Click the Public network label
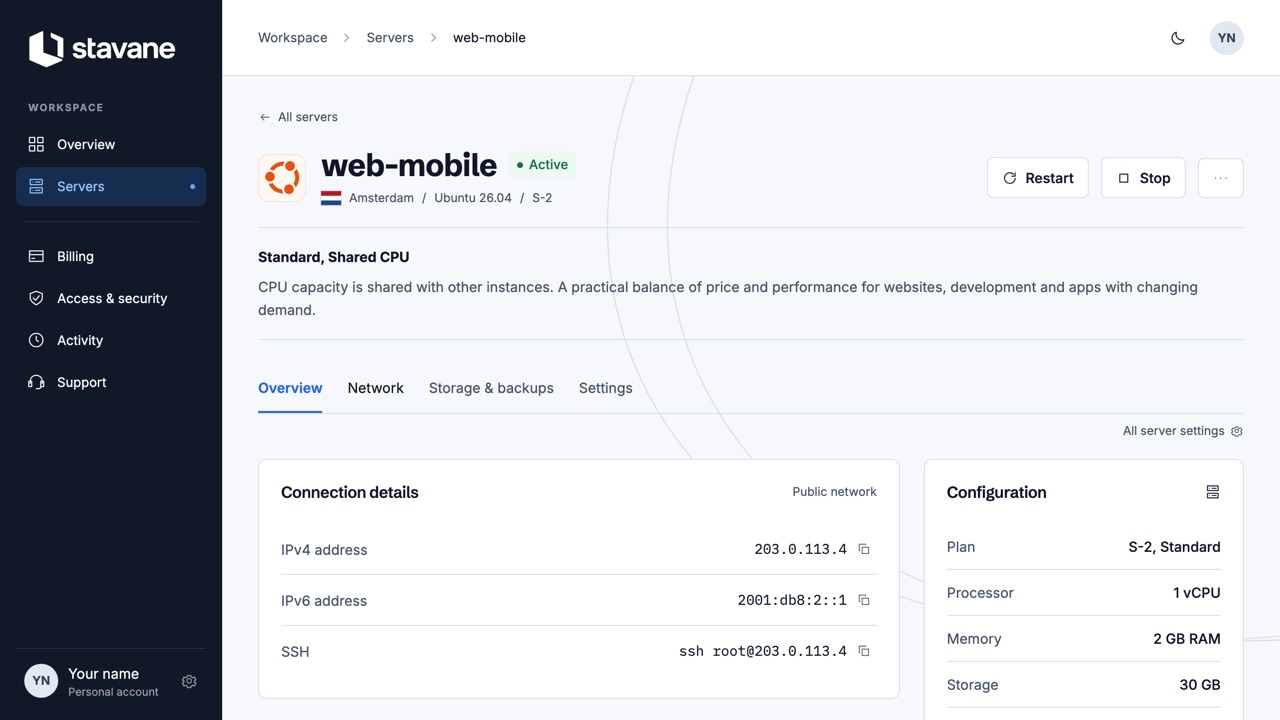The width and height of the screenshot is (1280, 720). pos(834,492)
